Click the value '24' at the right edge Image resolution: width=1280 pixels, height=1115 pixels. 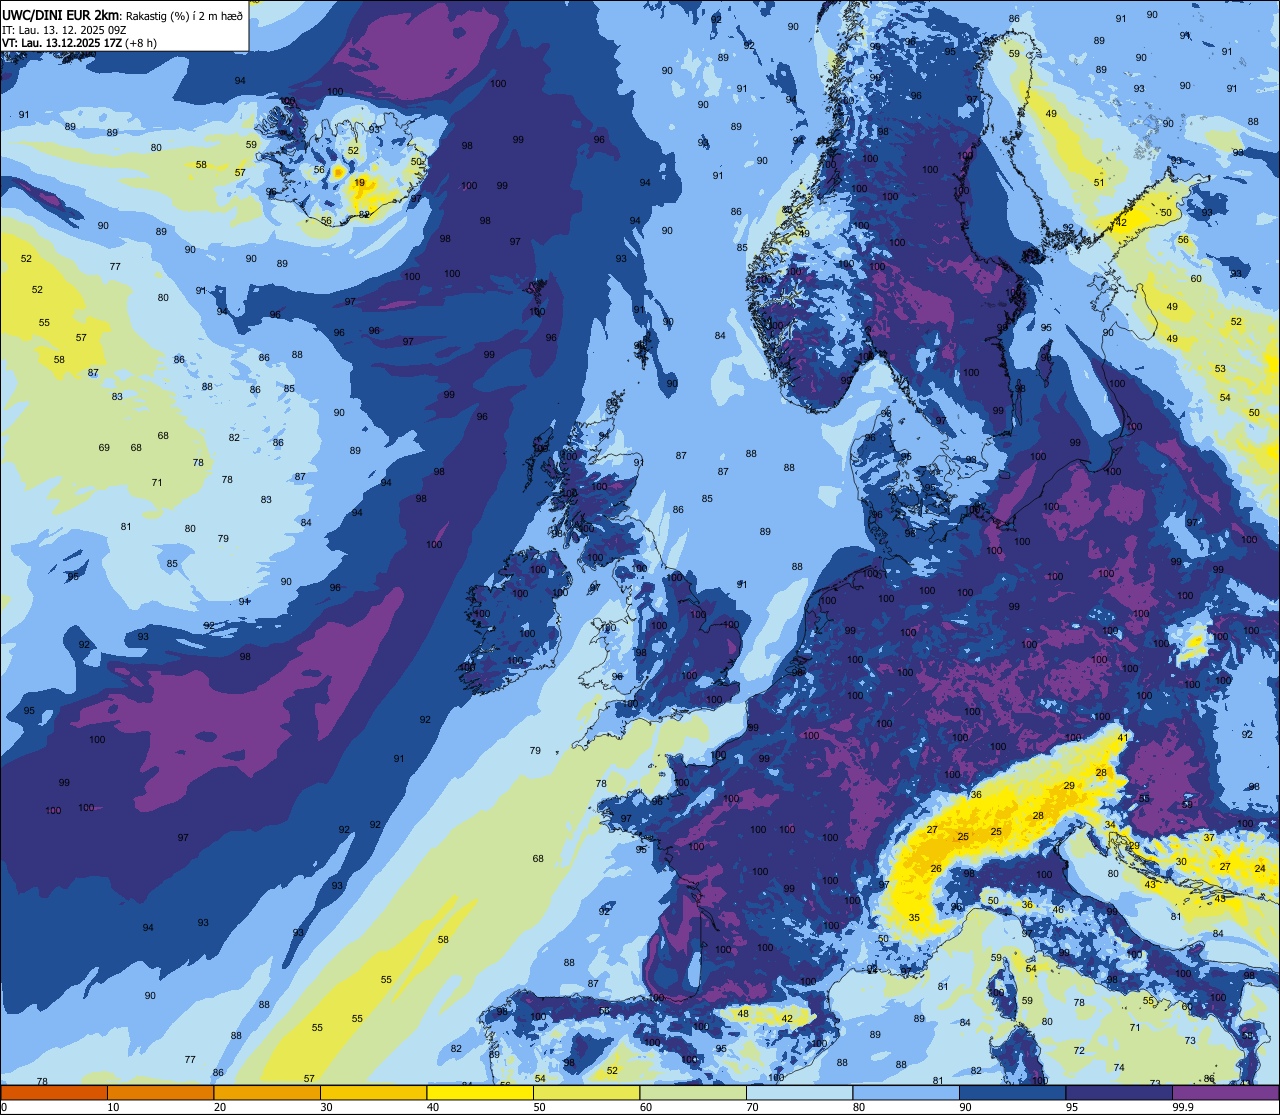1260,868
